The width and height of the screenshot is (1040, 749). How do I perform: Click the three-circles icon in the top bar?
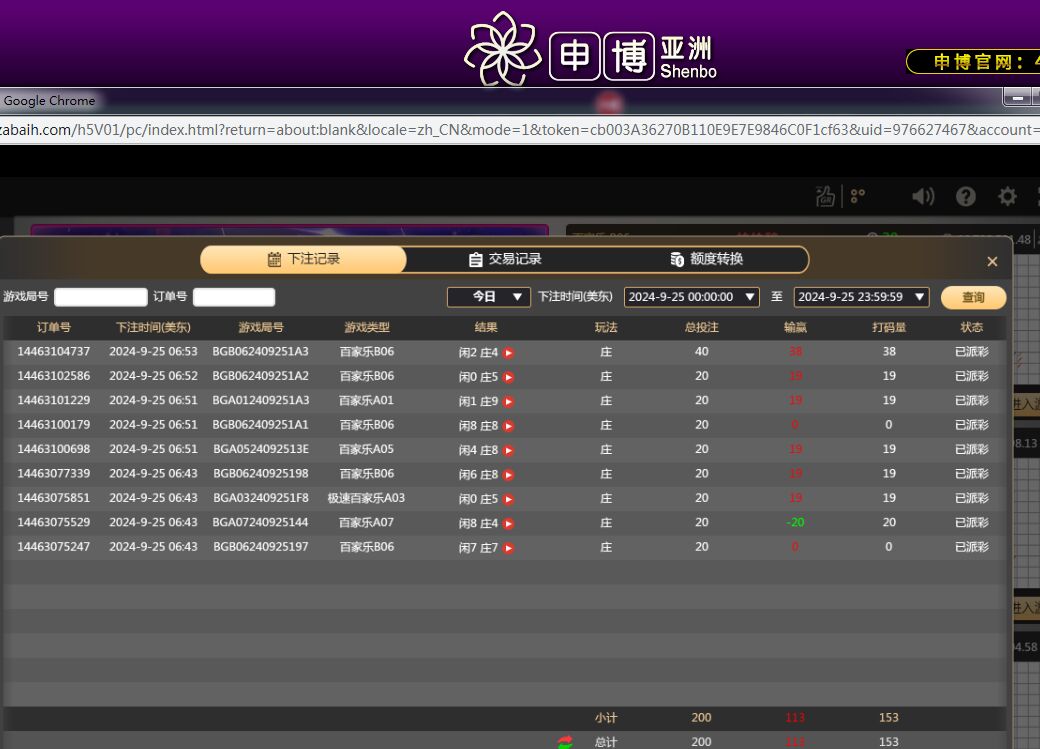(858, 197)
